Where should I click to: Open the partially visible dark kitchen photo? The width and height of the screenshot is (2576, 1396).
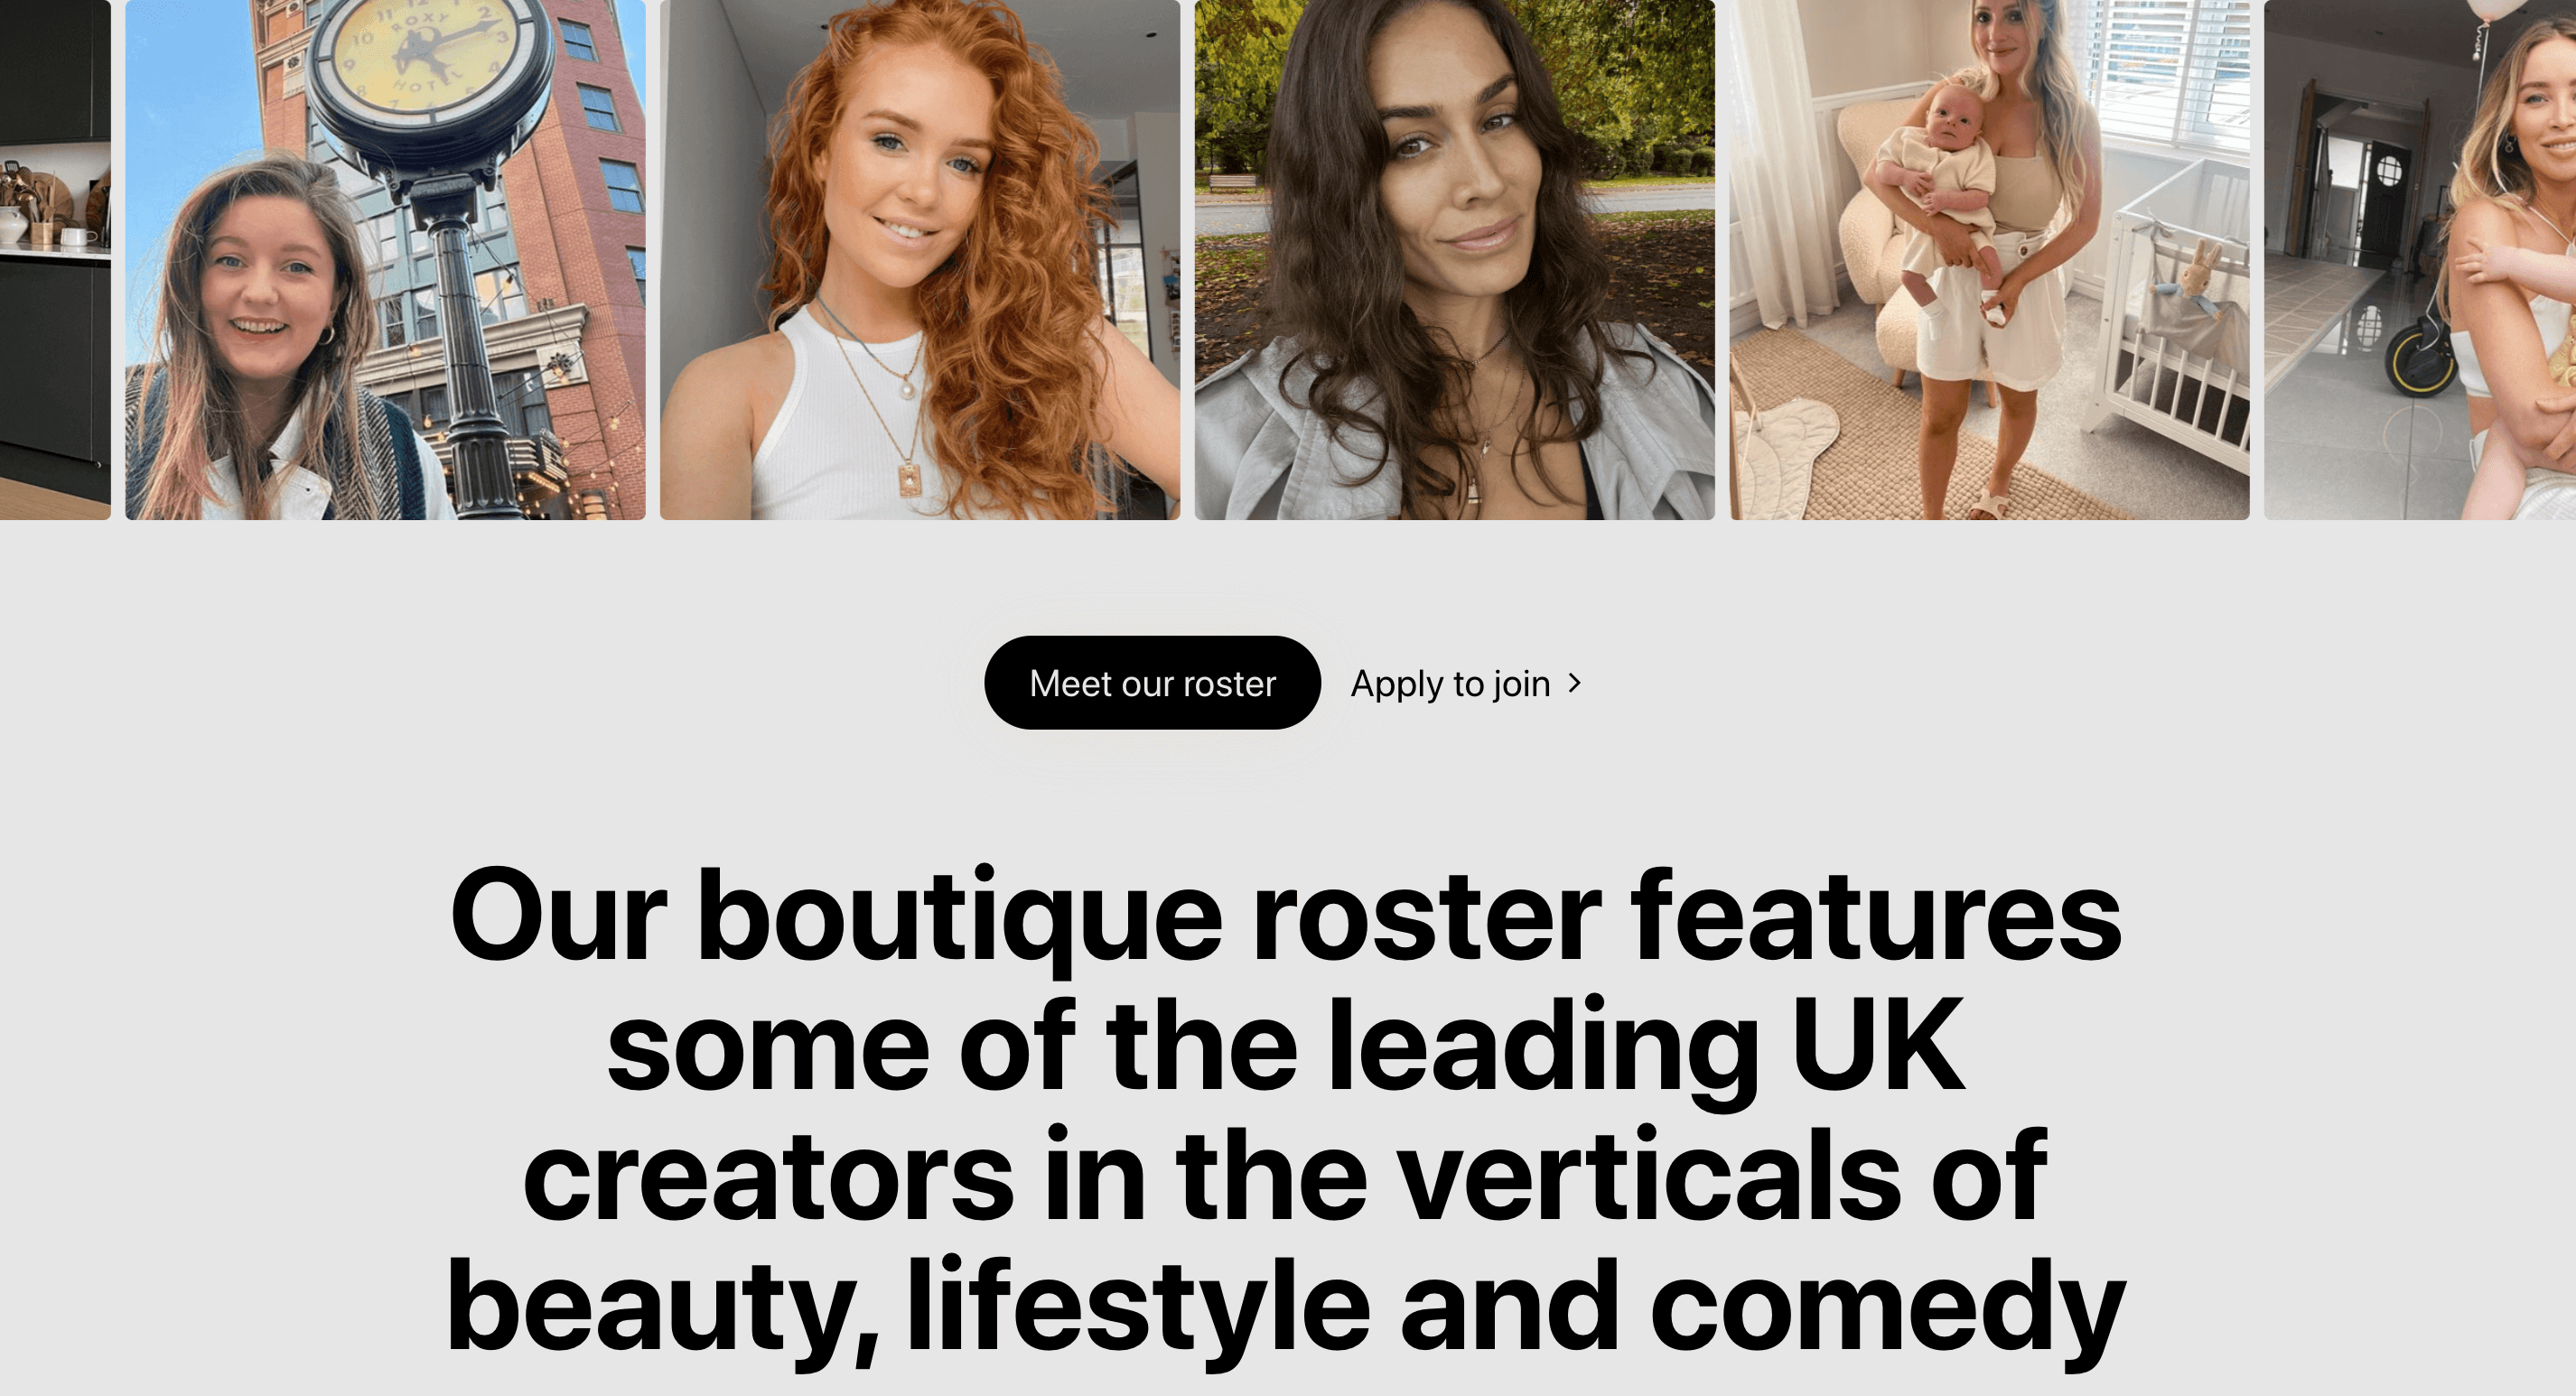pos(55,259)
